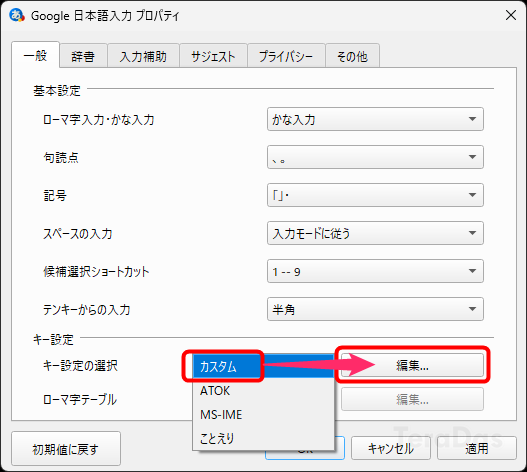Click the 記号 label

click(x=55, y=195)
